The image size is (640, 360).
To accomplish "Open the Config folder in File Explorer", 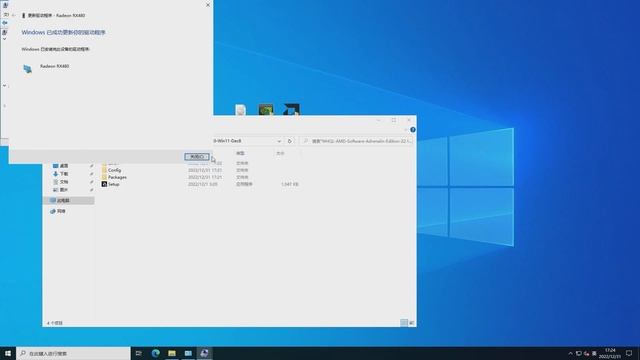I will coord(114,170).
